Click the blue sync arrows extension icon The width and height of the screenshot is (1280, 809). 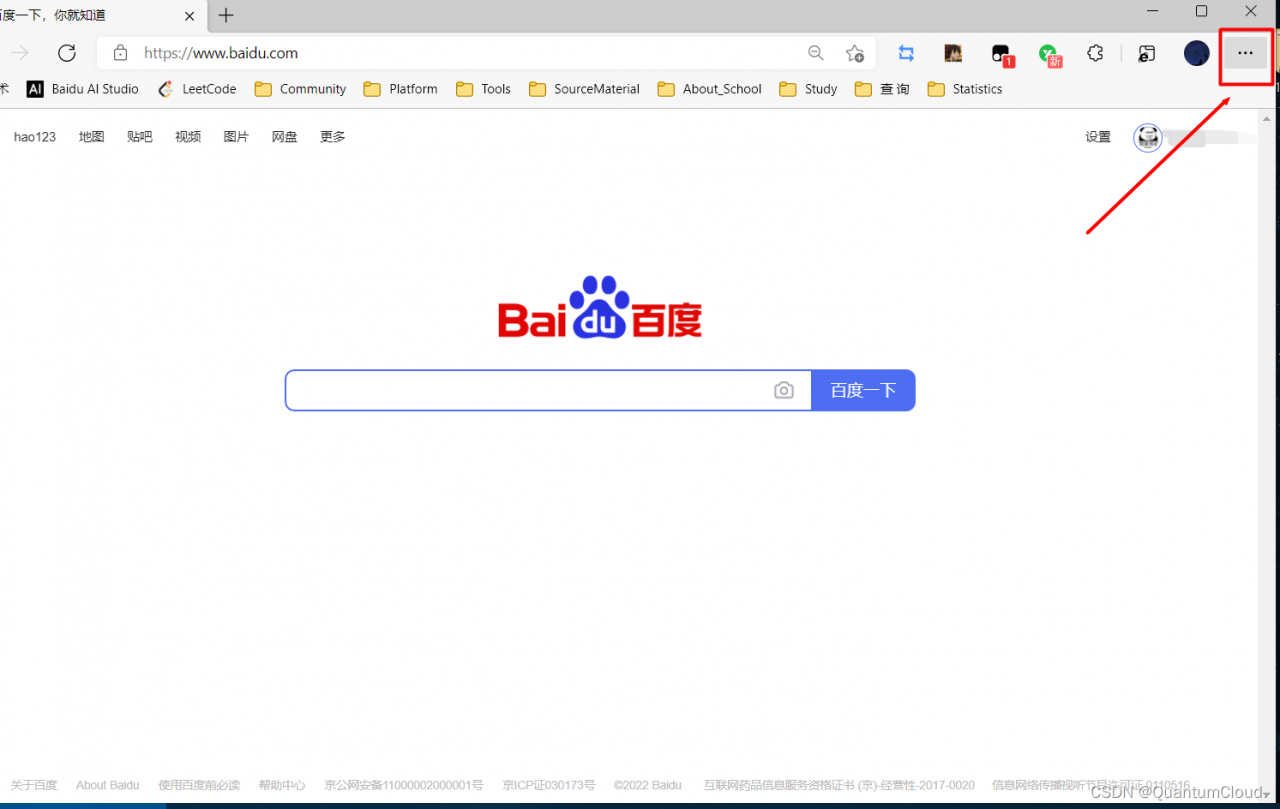coord(906,53)
